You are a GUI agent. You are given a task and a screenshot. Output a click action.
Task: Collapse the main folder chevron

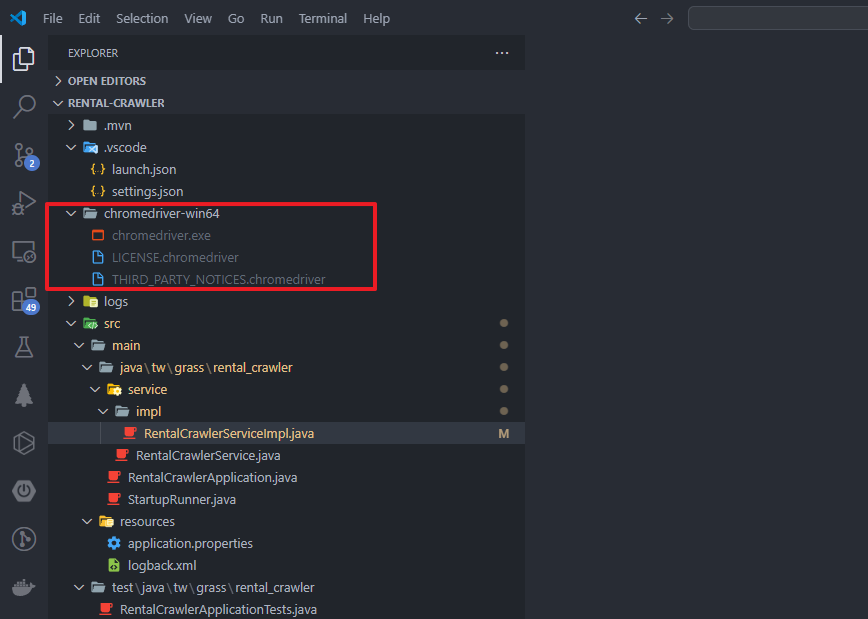[x=79, y=345]
